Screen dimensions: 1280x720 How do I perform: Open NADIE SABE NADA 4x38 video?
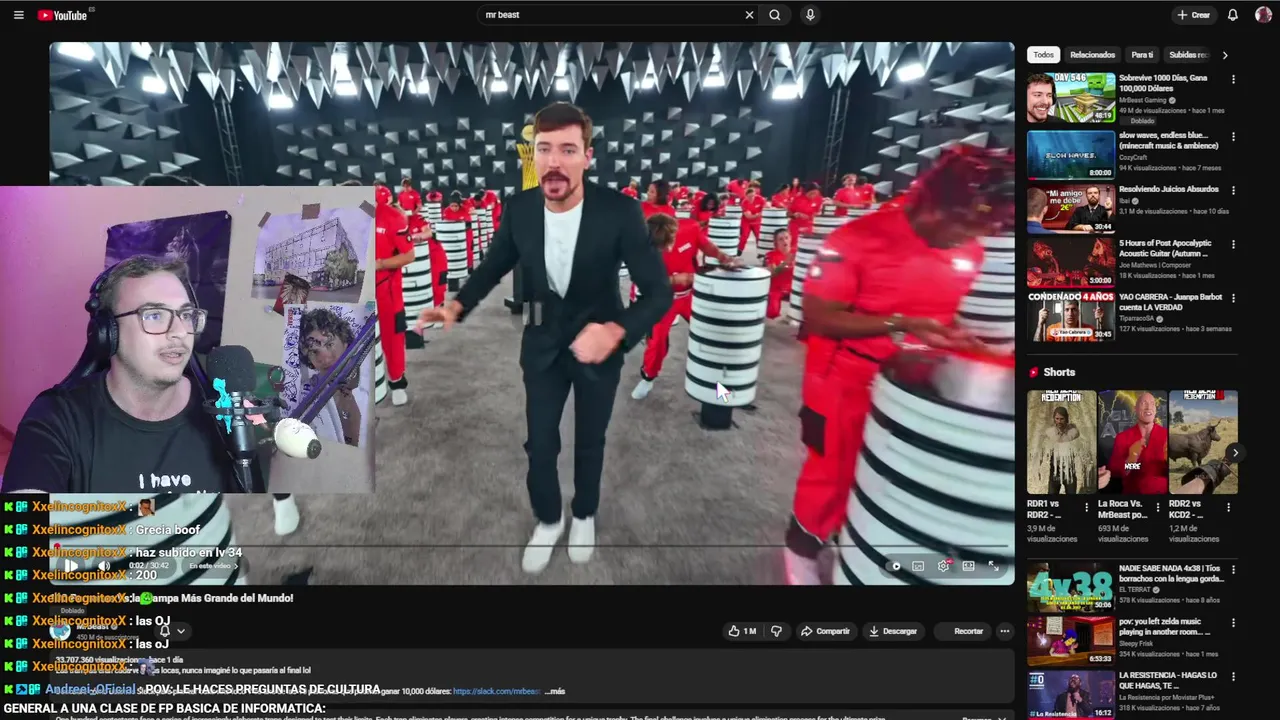(1071, 586)
